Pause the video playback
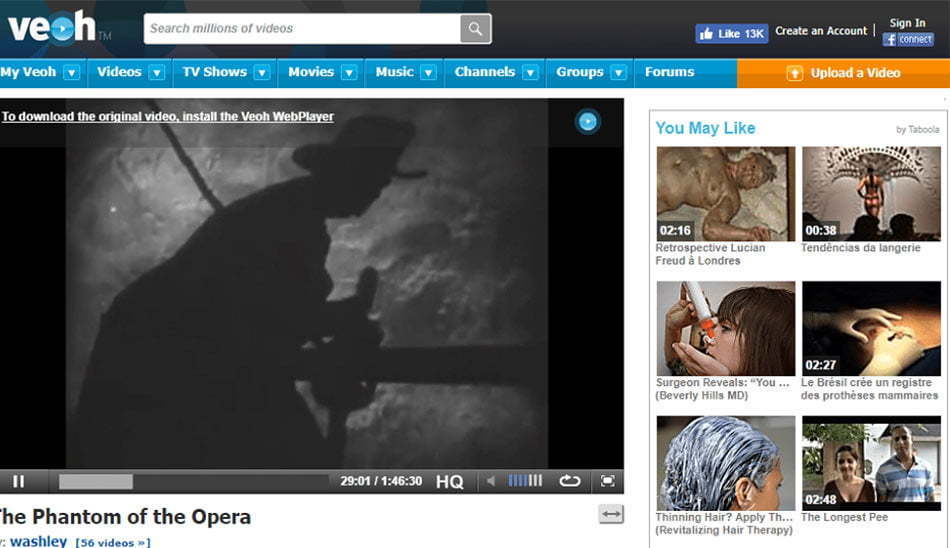 tap(19, 481)
